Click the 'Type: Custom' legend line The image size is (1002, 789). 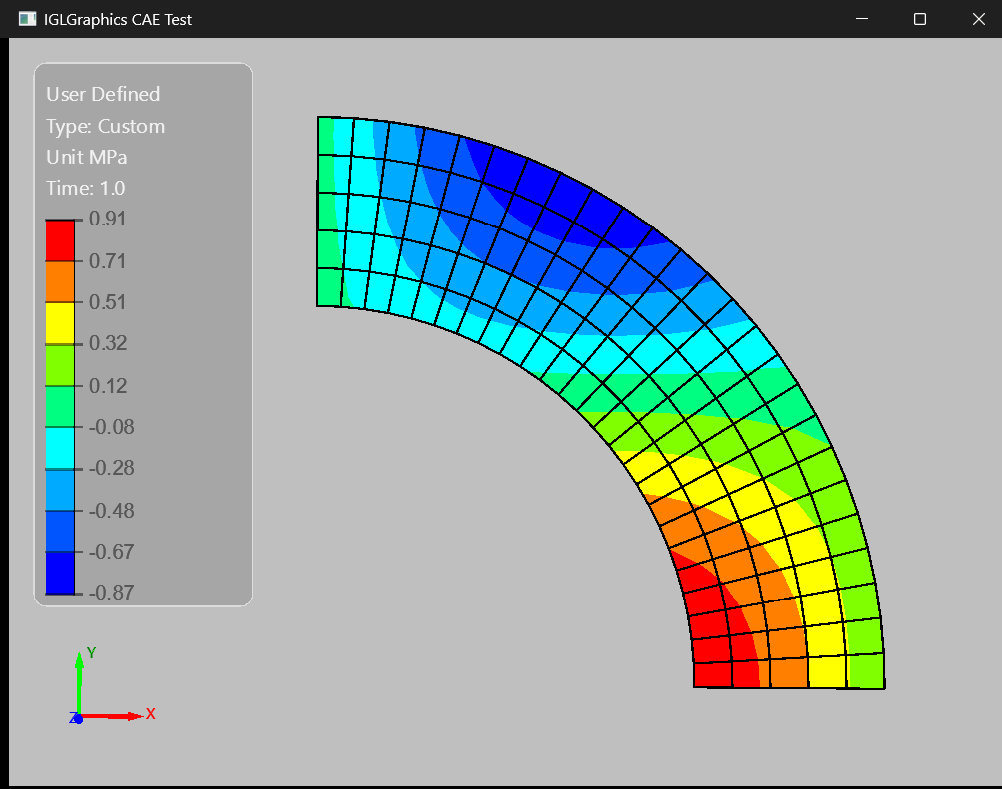point(105,126)
